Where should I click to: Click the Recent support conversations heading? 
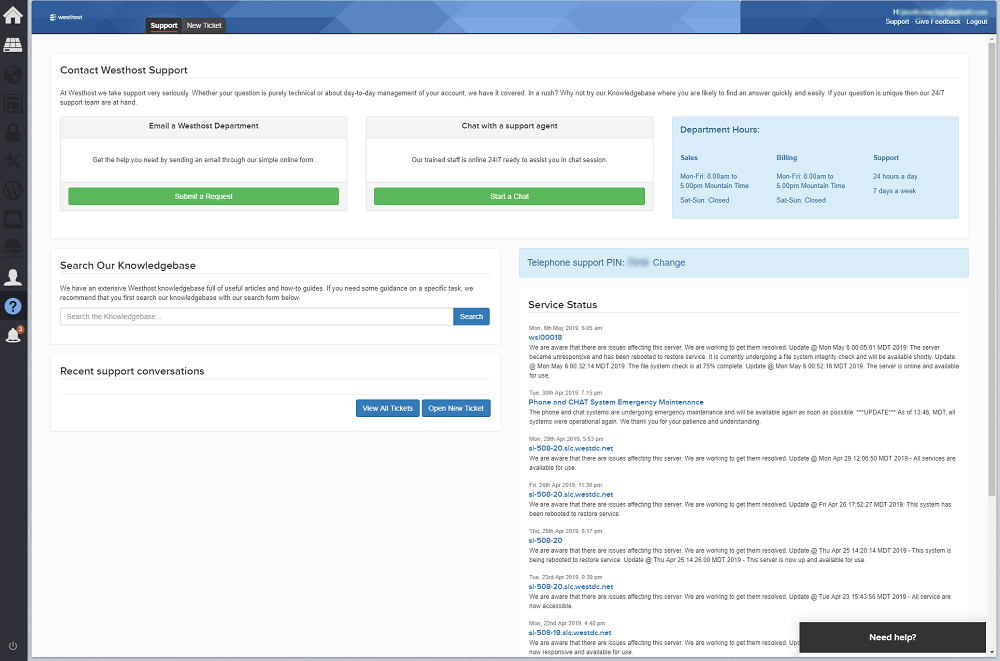132,371
